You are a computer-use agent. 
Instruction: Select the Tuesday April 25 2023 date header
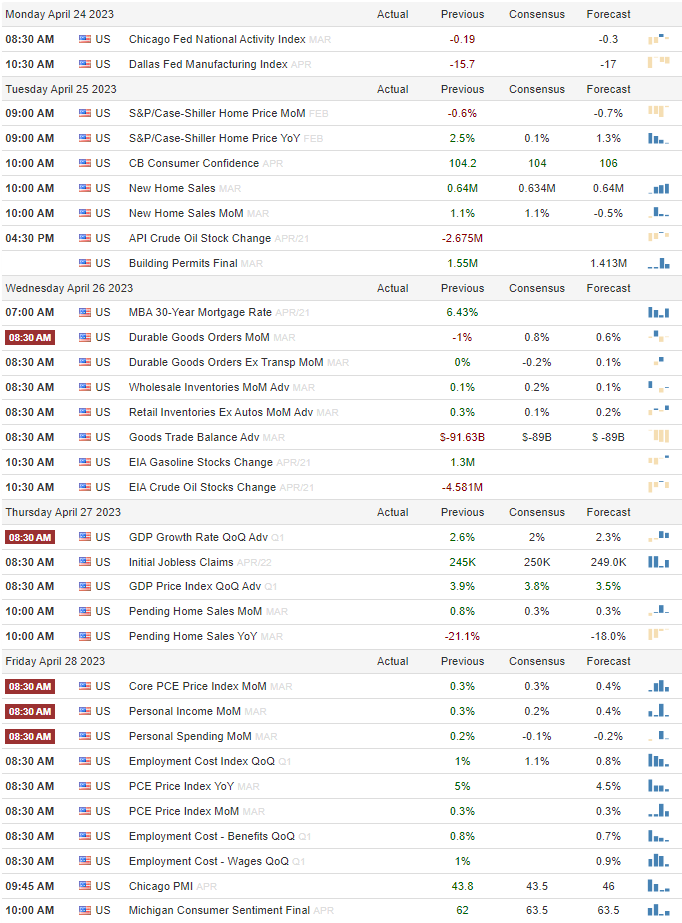tap(61, 89)
